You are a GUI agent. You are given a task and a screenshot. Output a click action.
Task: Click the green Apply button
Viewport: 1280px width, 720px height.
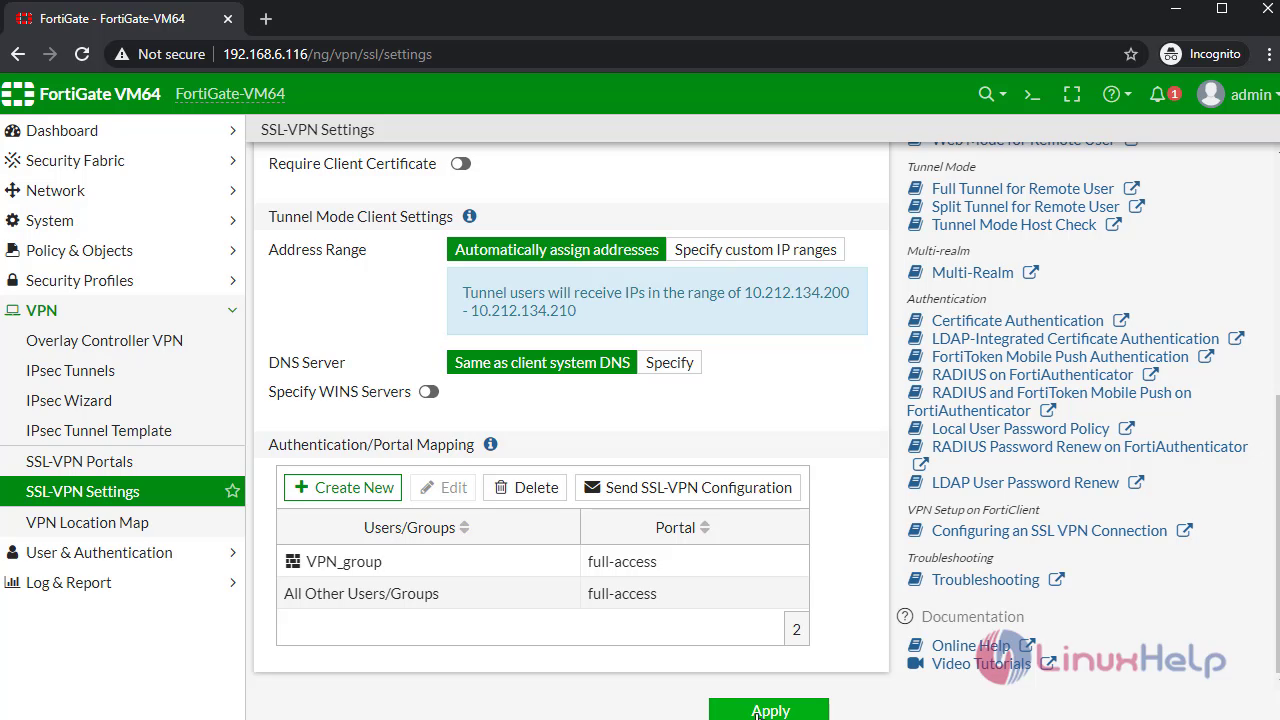[769, 709]
